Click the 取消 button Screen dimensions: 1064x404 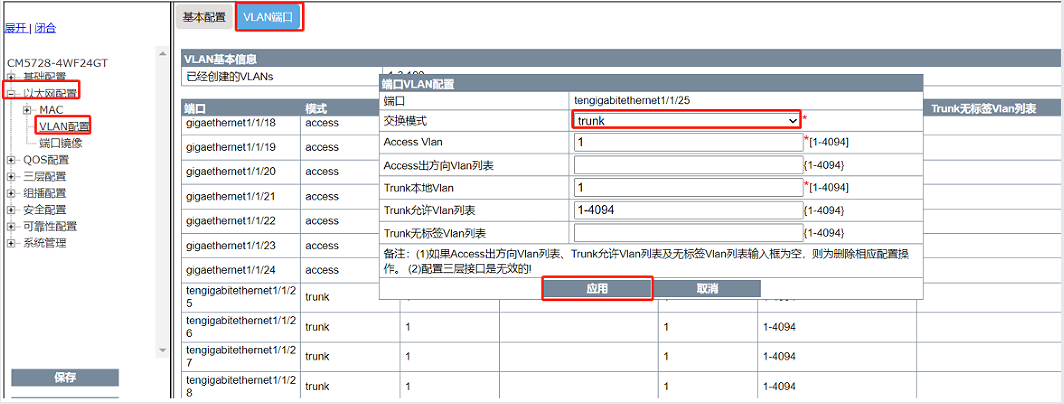pyautogui.click(x=706, y=288)
